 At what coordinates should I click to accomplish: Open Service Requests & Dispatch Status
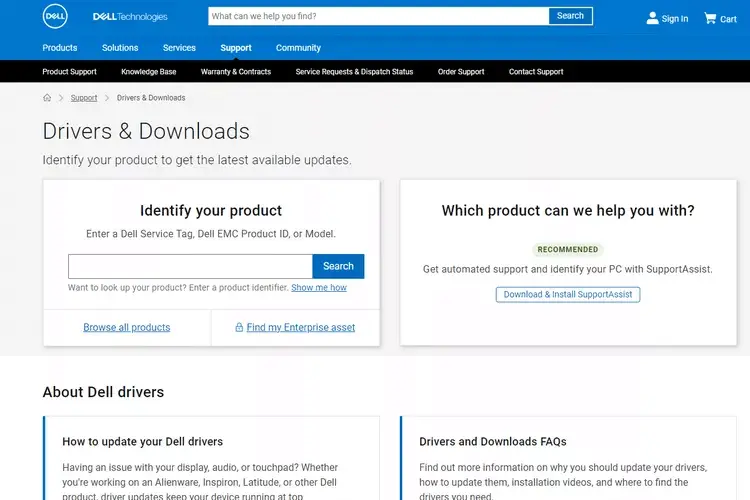point(354,72)
